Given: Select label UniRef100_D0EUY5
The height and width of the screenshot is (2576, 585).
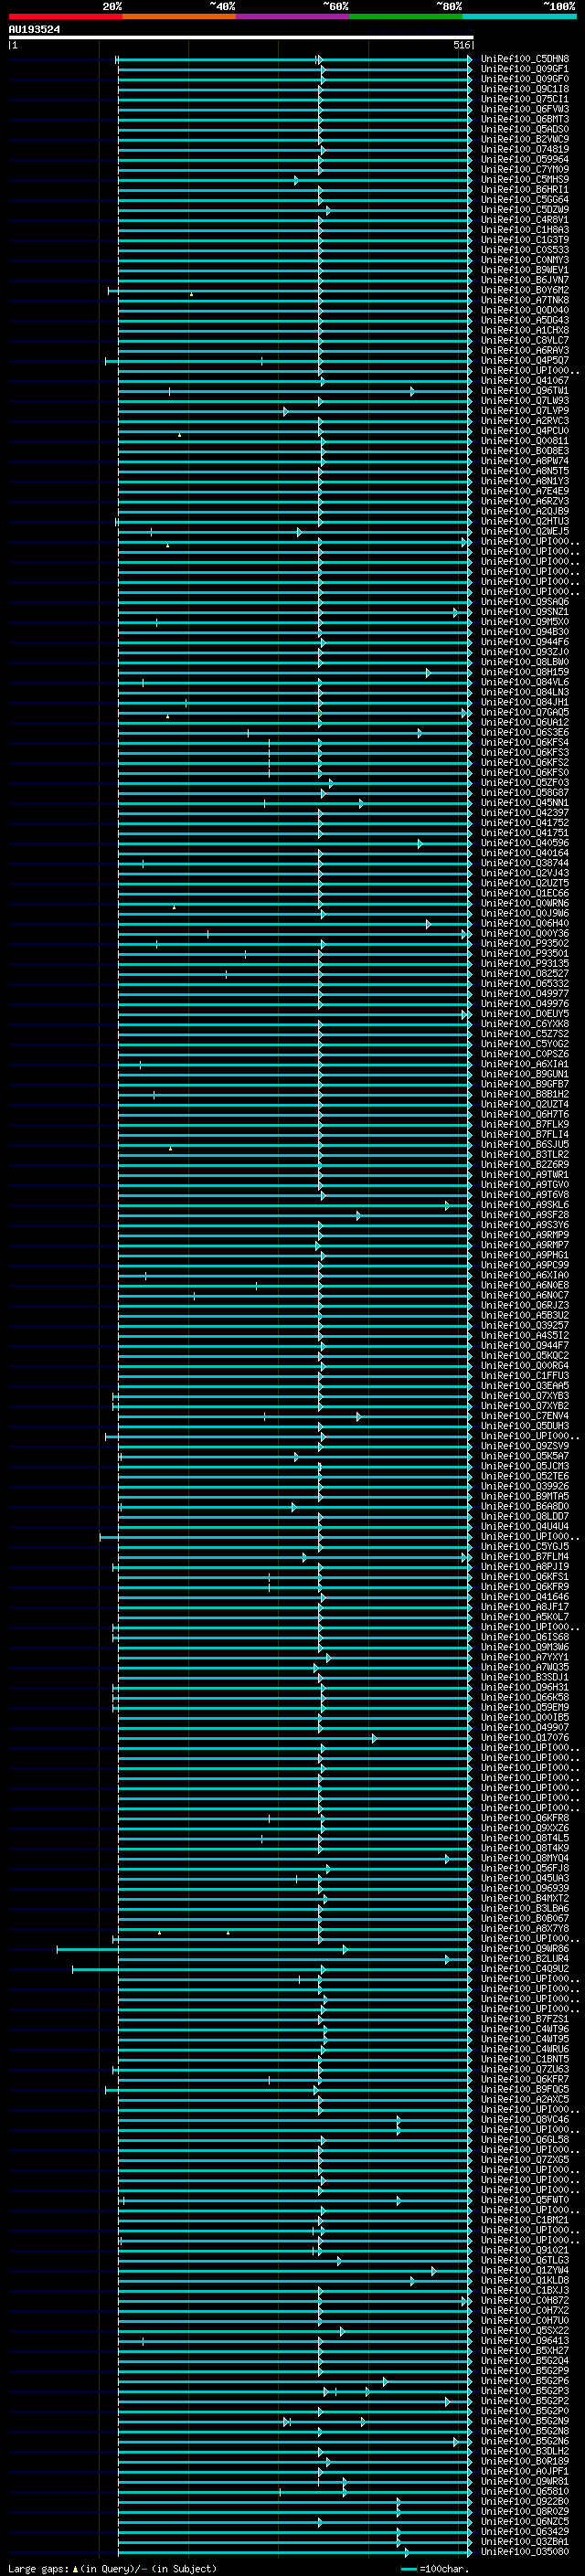Looking at the screenshot, I should click(525, 1014).
